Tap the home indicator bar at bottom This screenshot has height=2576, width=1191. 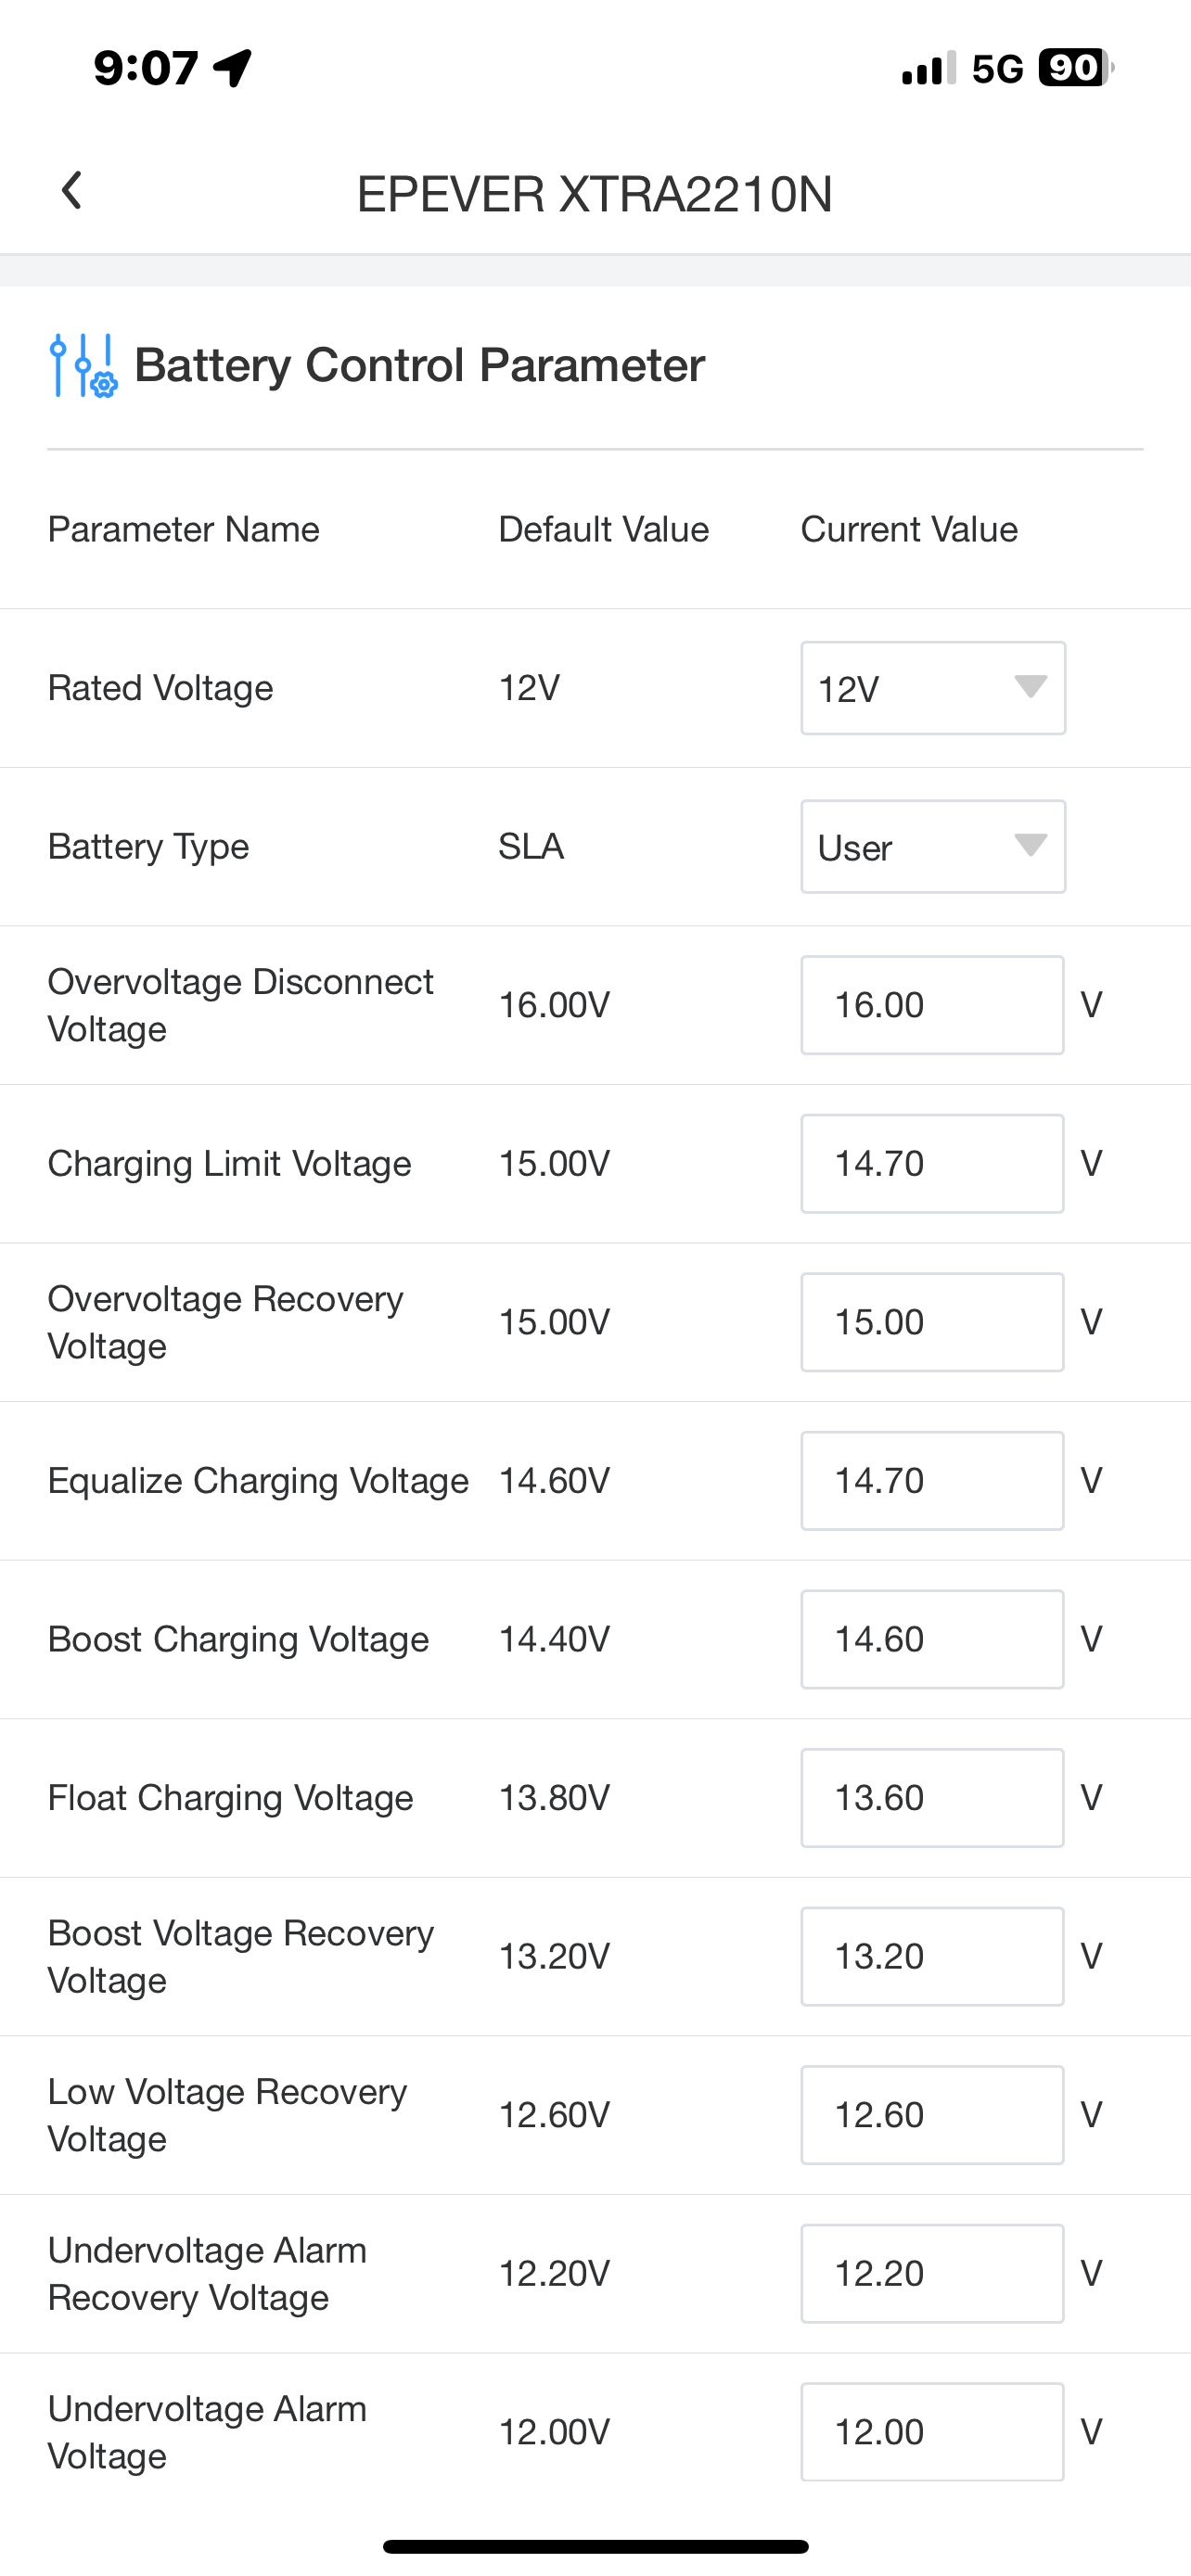click(x=595, y=2546)
